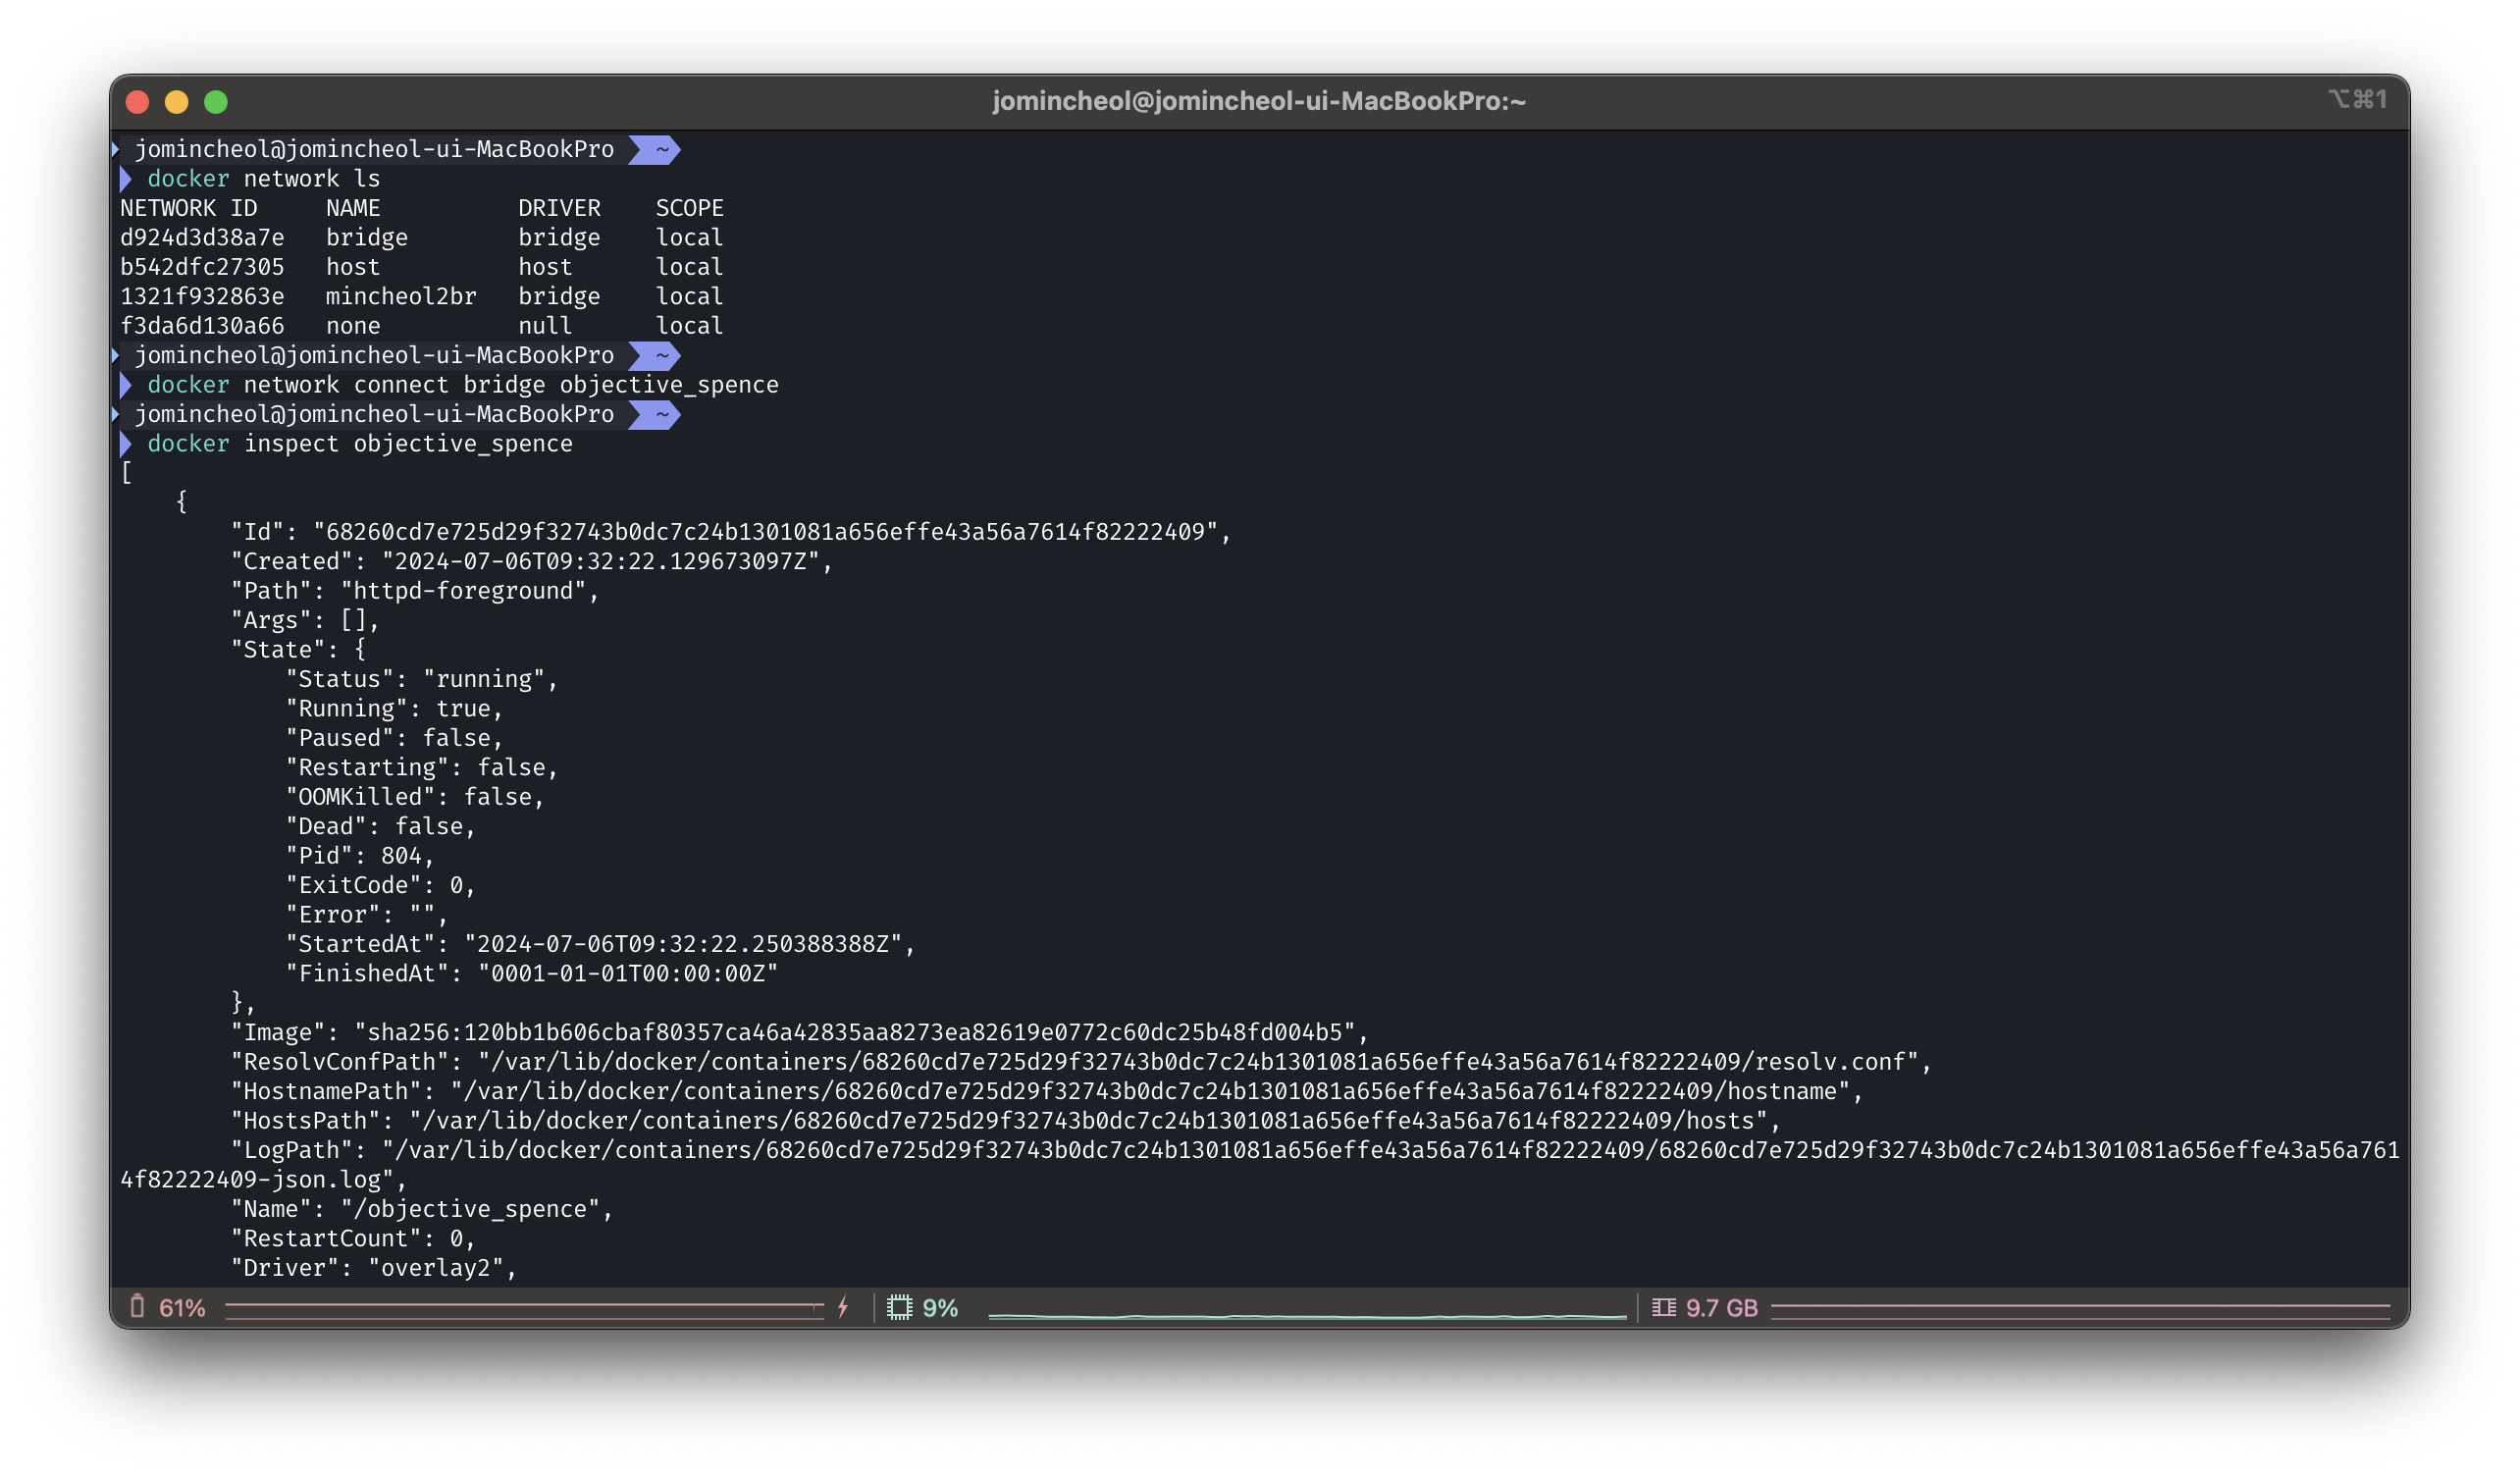Viewport: 2520px width, 1474px height.
Task: Click the CPU chip icon
Action: tap(899, 1307)
